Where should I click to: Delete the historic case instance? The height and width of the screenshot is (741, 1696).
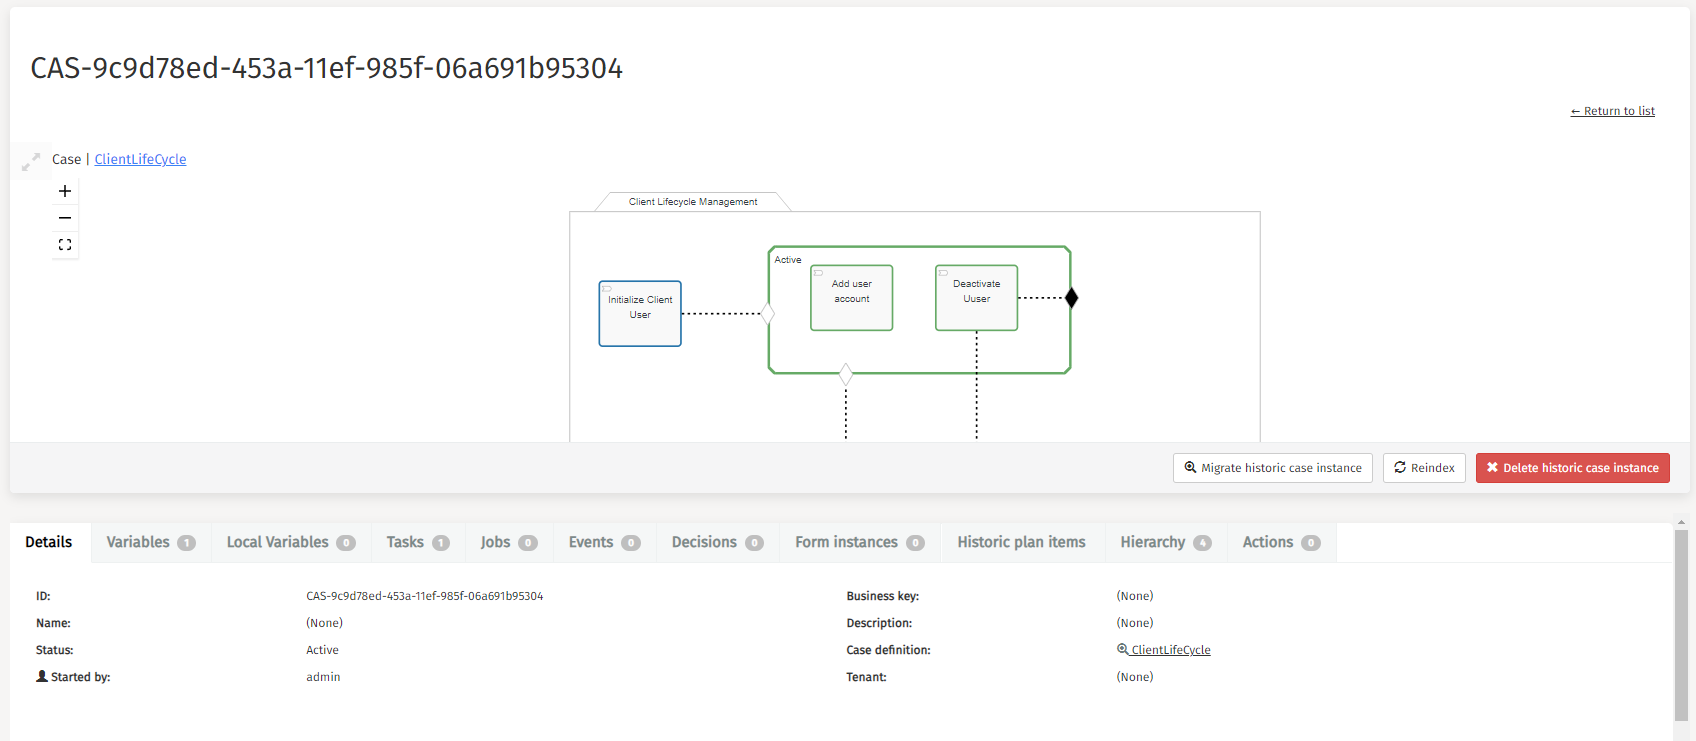click(x=1572, y=468)
